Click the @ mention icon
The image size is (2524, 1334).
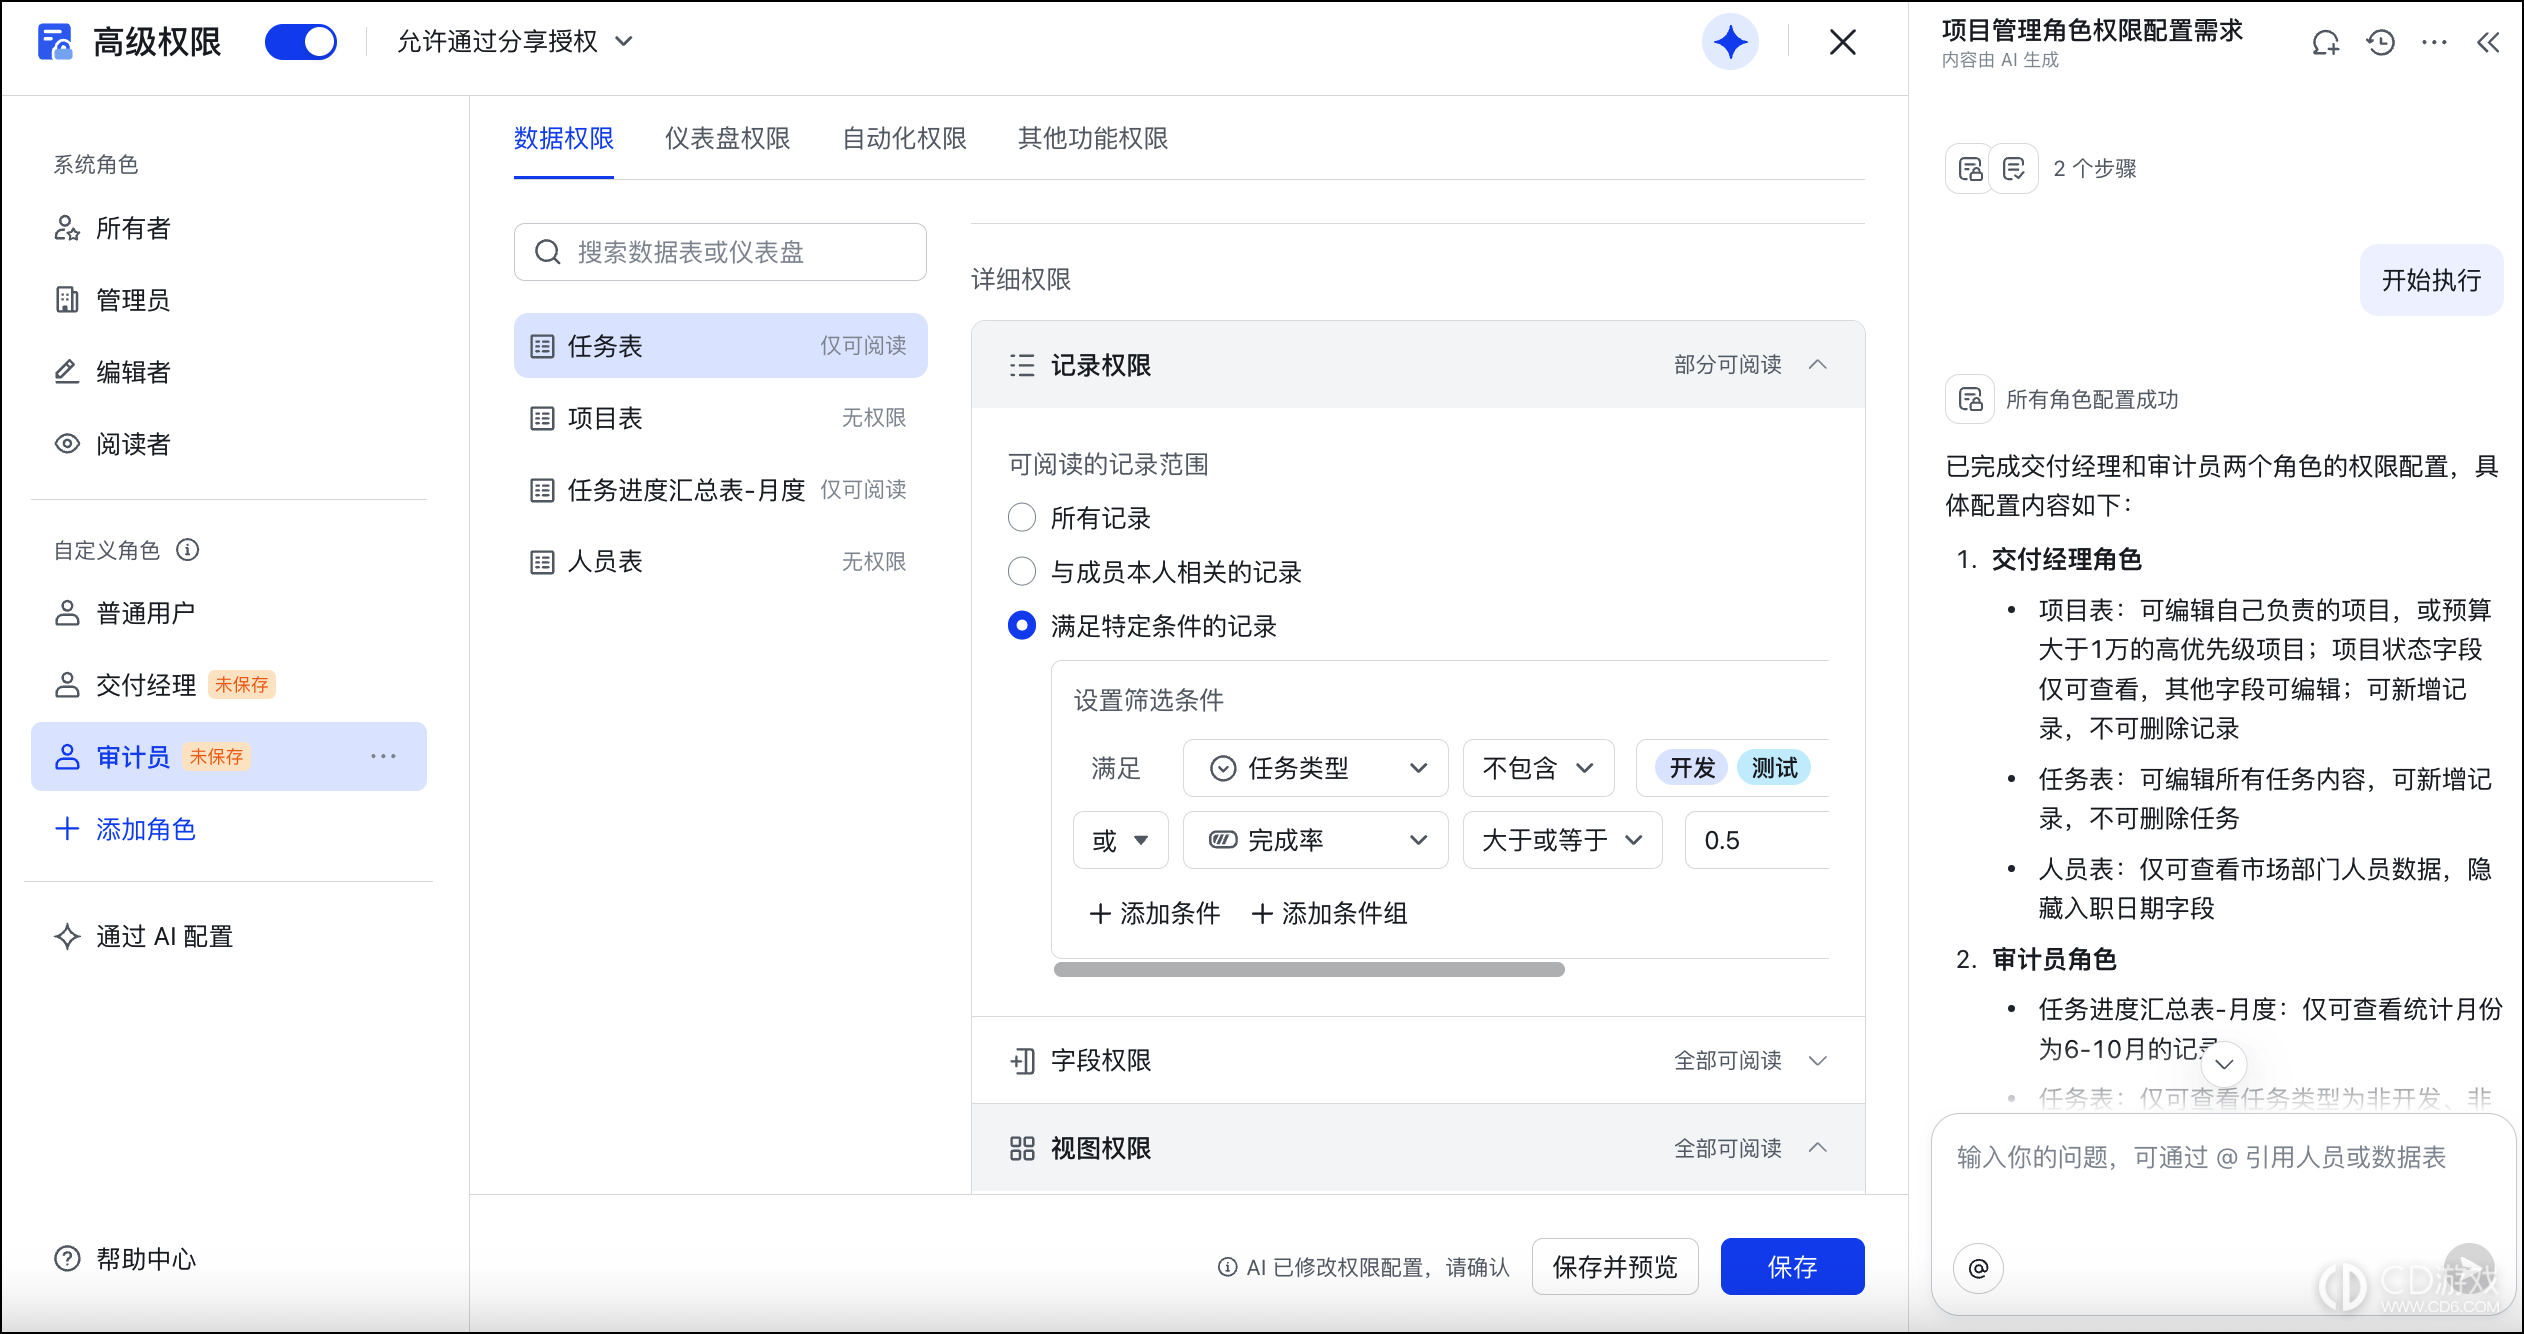coord(1978,1268)
